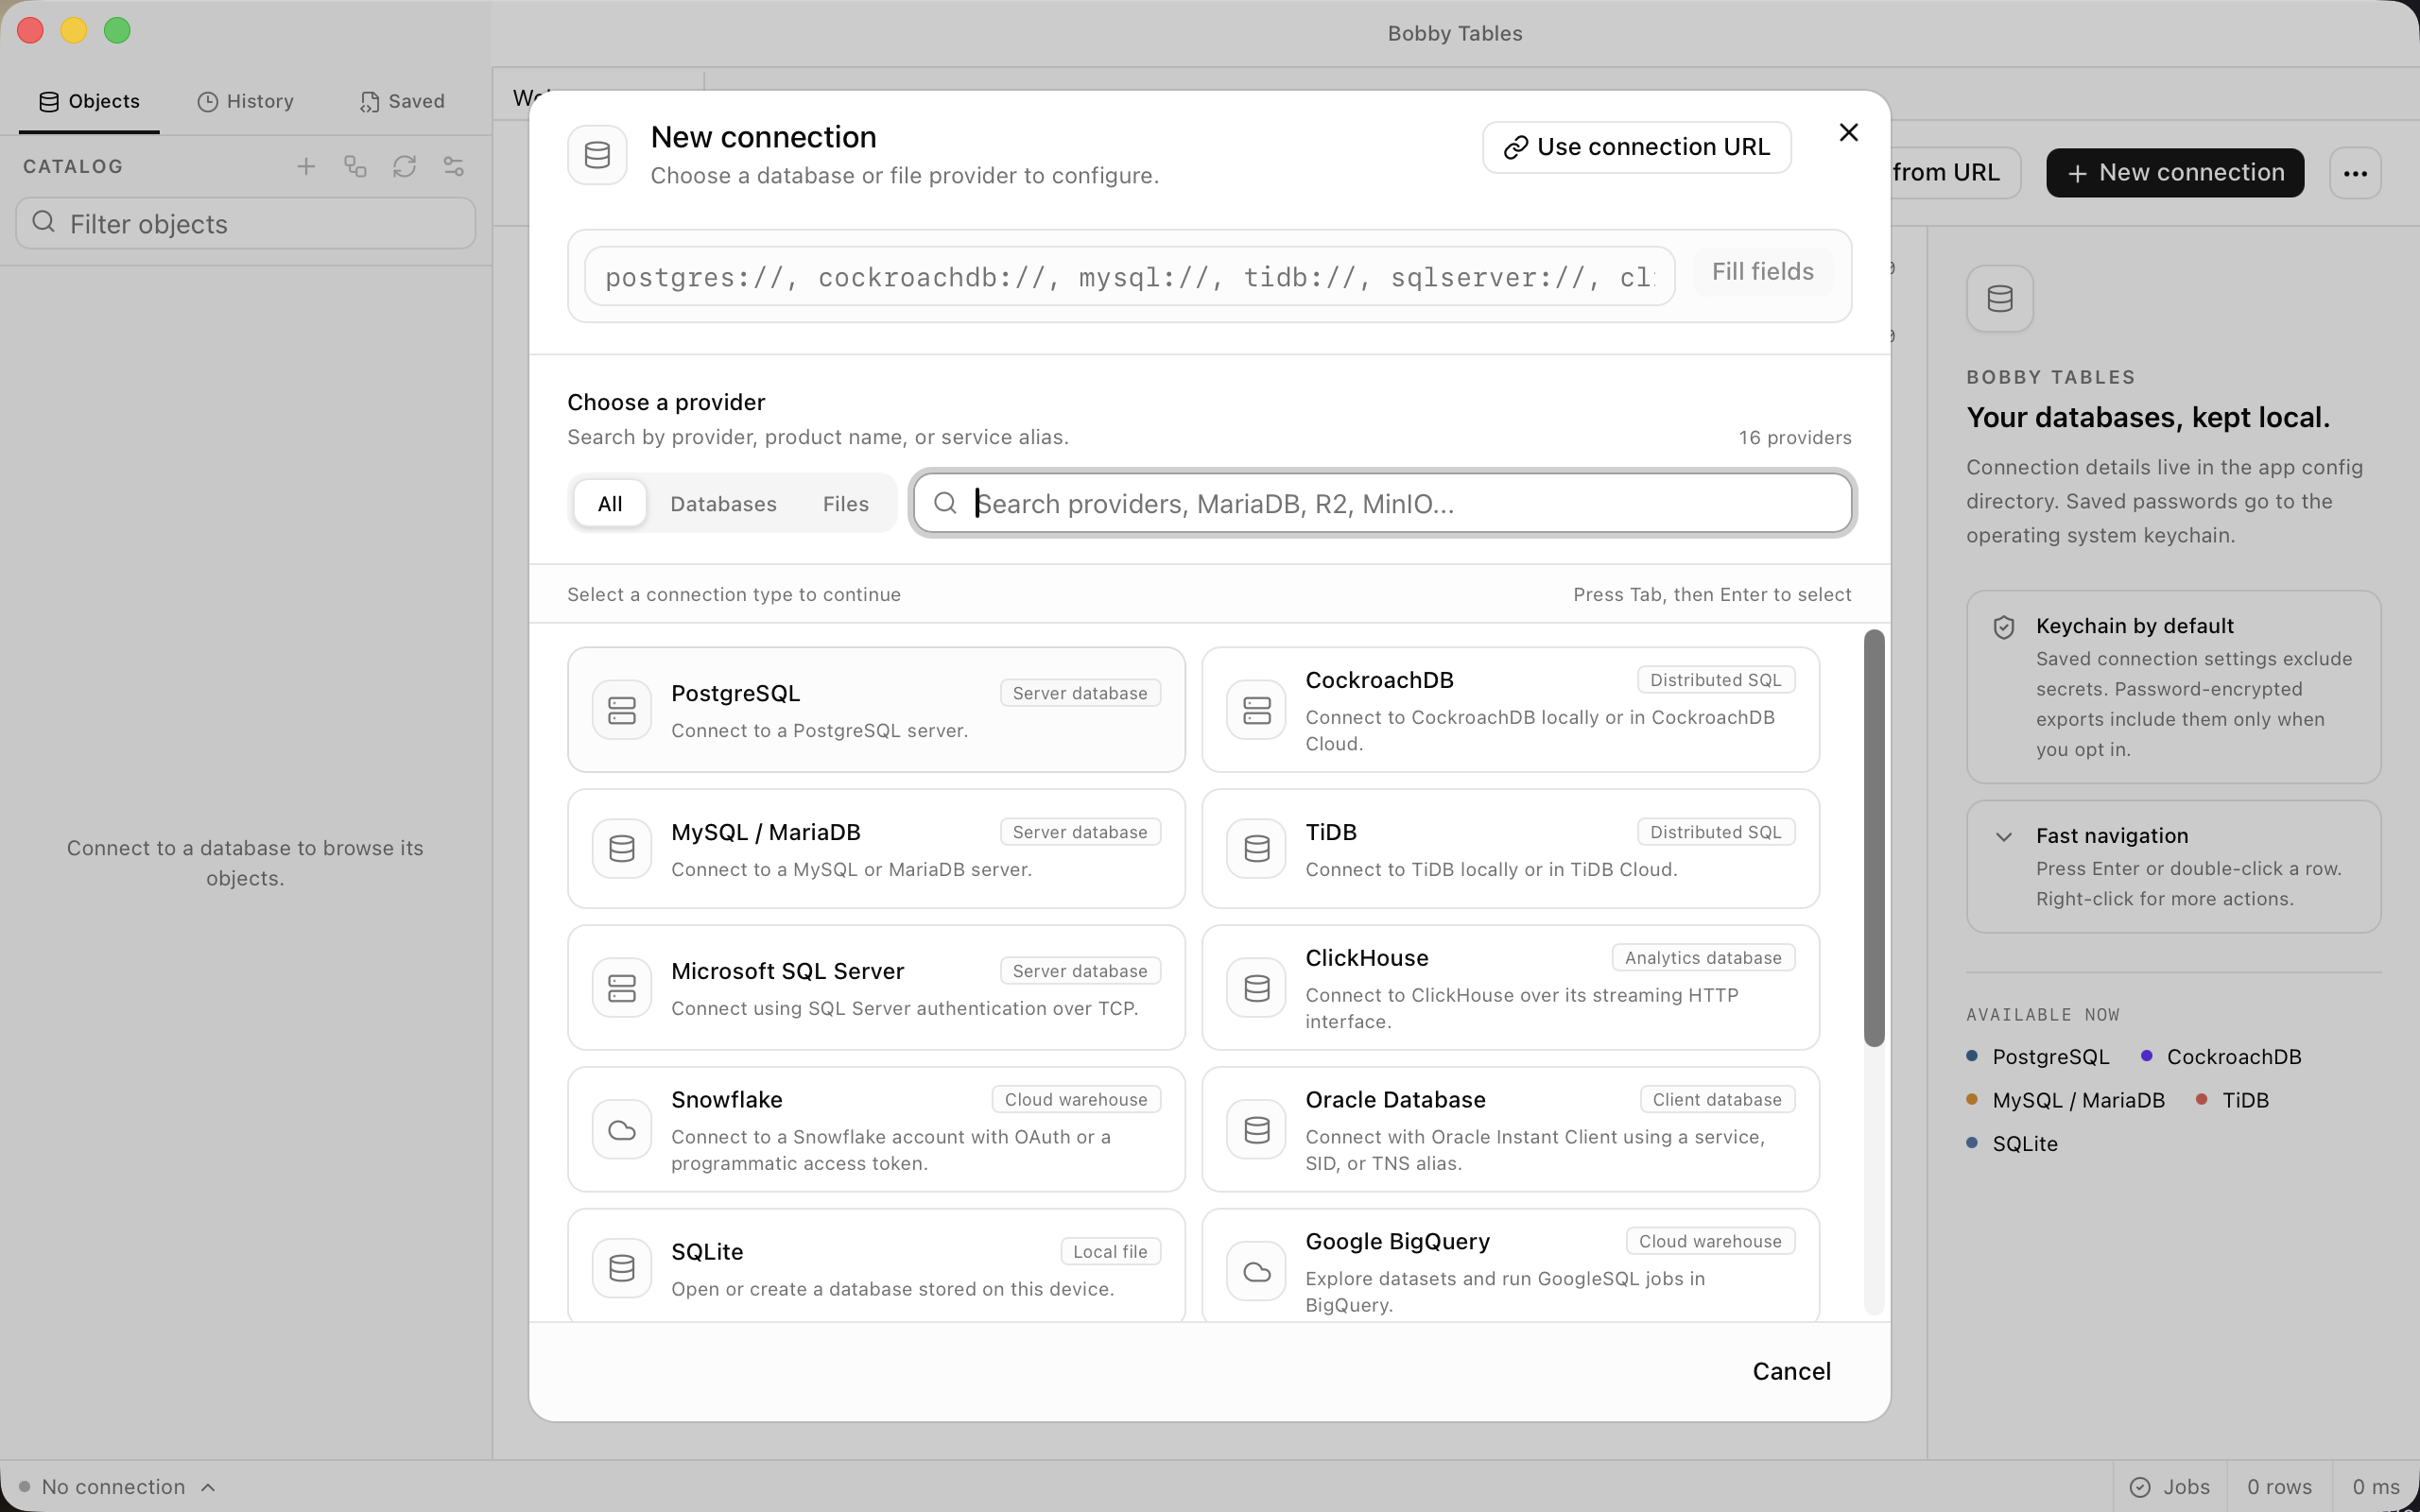2420x1512 pixels.
Task: Click the database icon above Bobby Tables heading
Action: (1999, 298)
